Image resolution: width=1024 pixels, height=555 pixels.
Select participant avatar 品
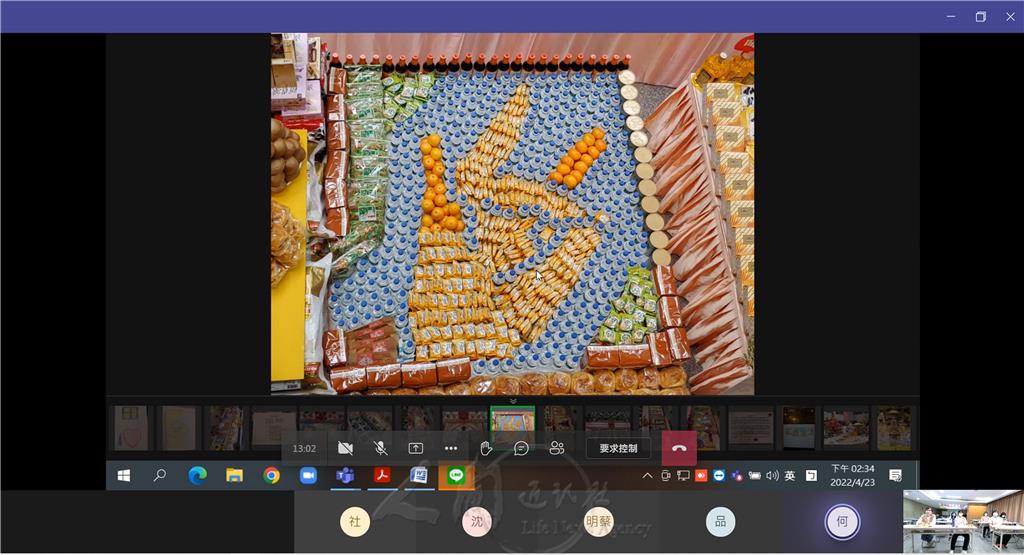tap(720, 522)
